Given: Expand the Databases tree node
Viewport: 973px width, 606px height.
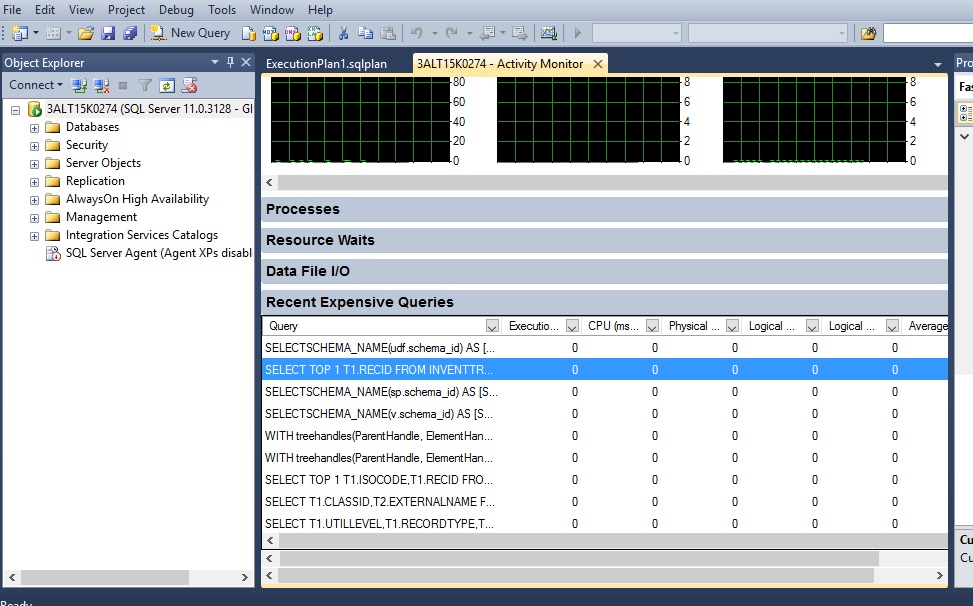Looking at the screenshot, I should (x=32, y=127).
